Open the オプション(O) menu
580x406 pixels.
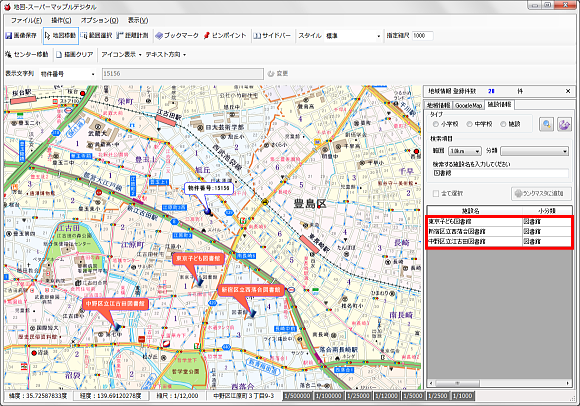(100, 20)
